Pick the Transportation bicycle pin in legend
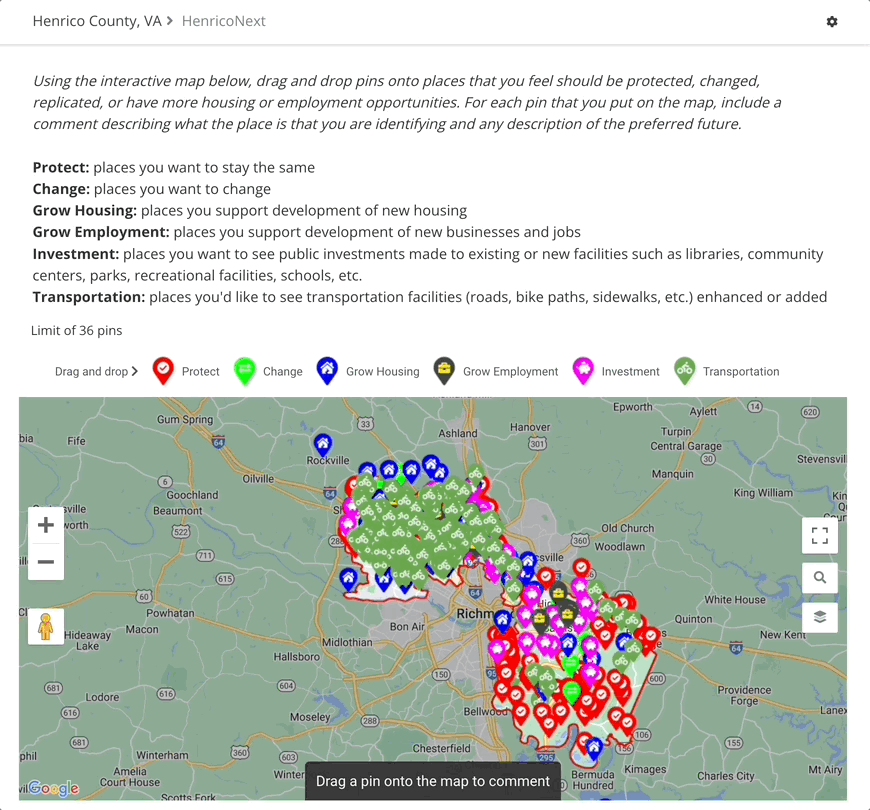This screenshot has height=810, width=870. click(684, 370)
